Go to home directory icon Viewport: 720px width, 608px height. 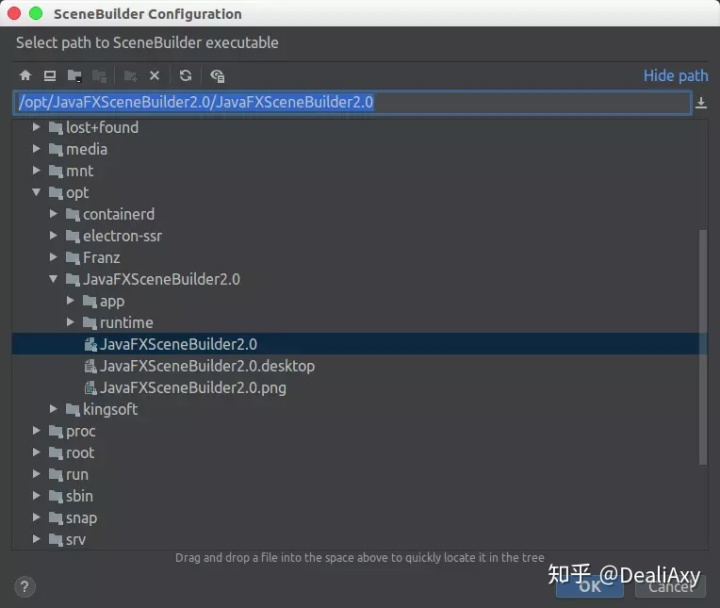coord(25,75)
